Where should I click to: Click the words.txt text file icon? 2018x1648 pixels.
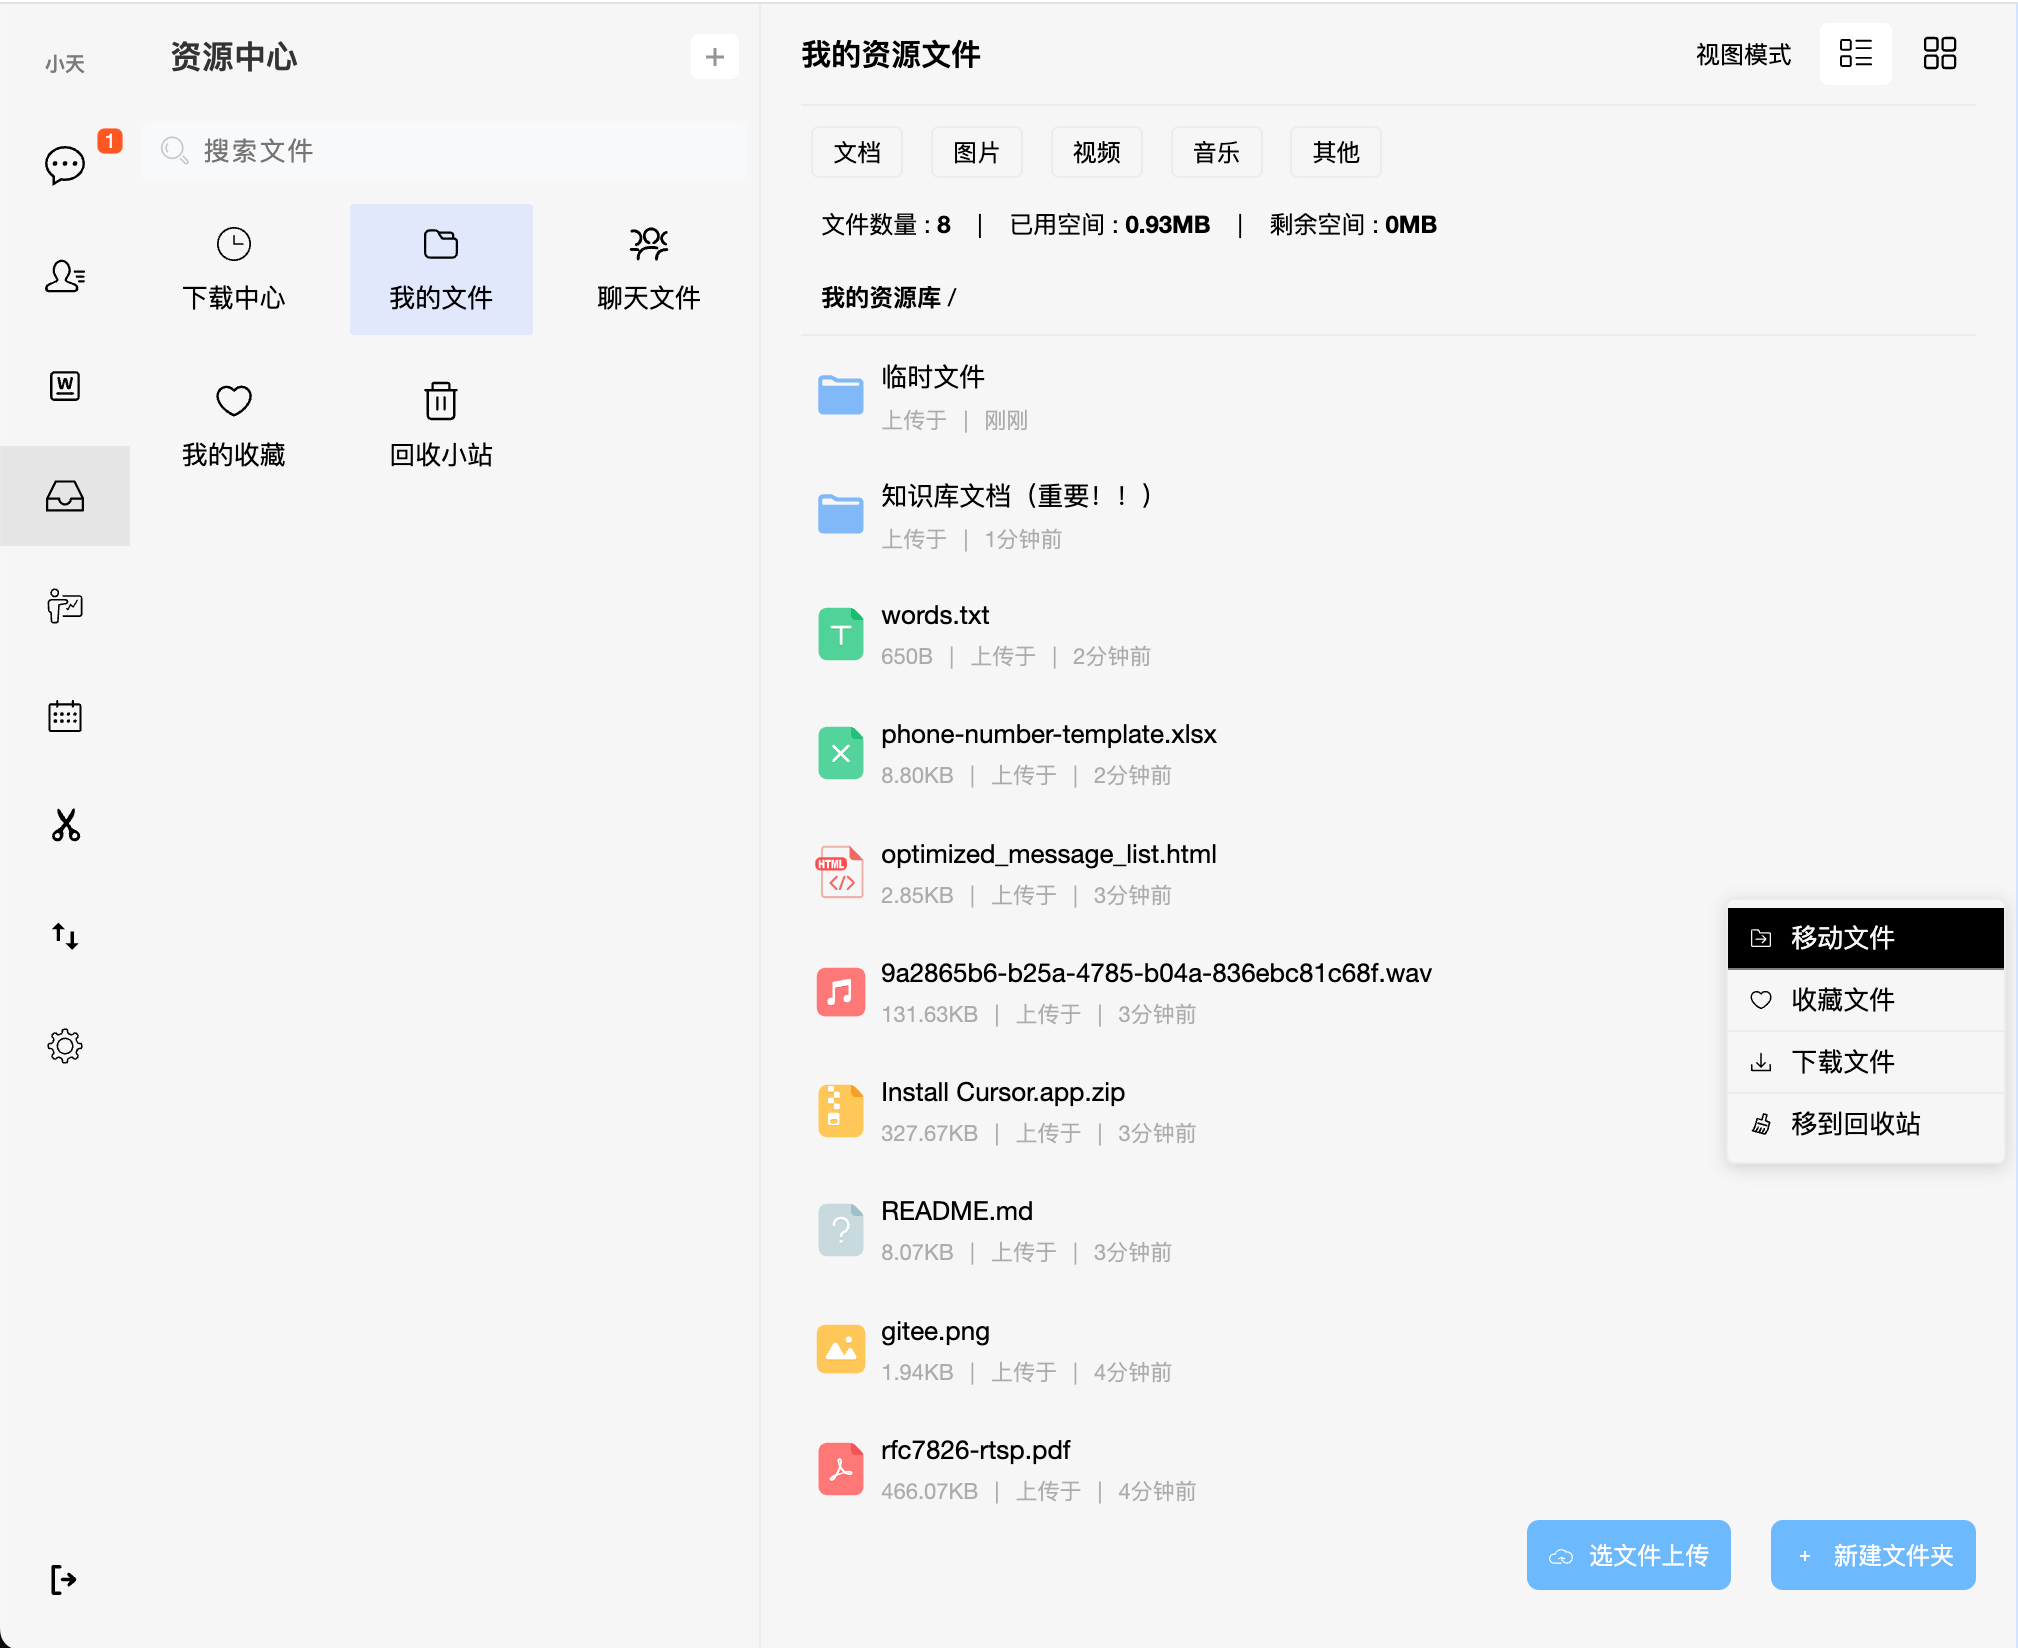[x=841, y=634]
